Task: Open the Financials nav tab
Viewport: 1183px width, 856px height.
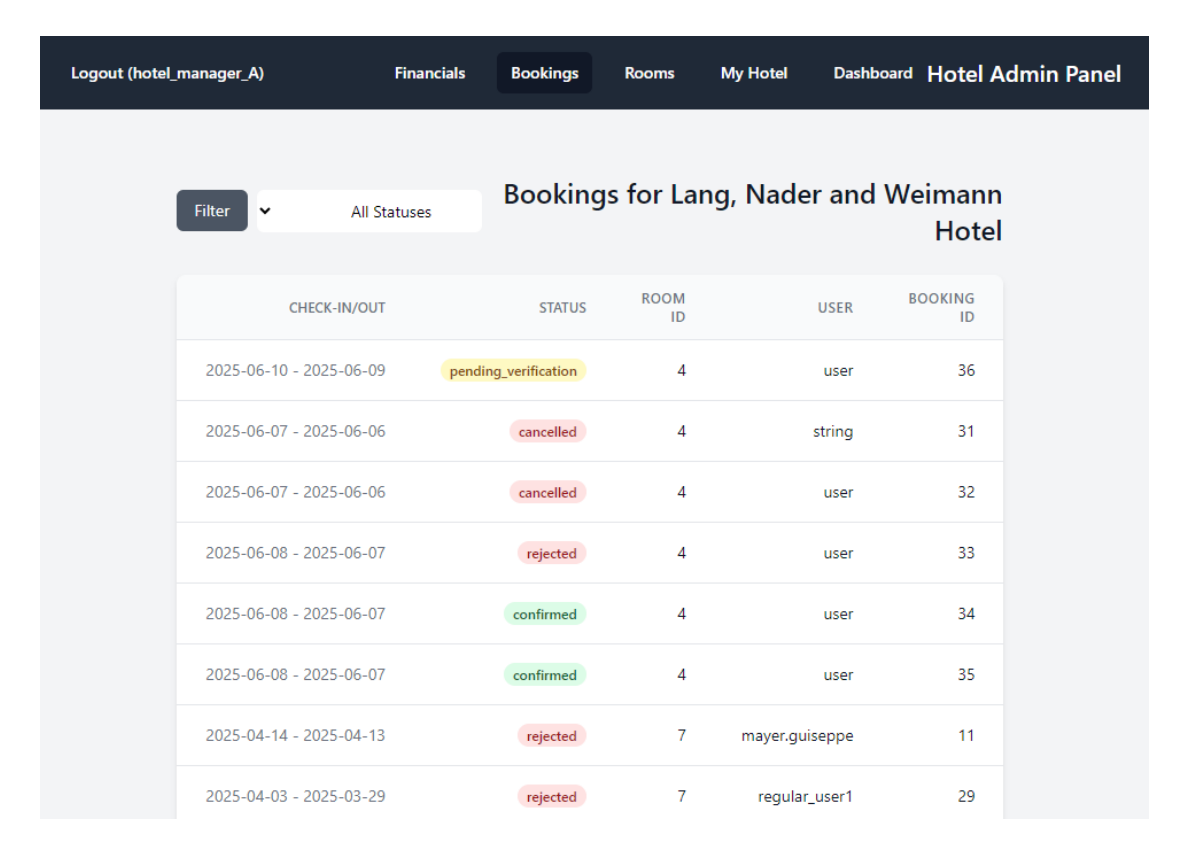Action: 430,73
